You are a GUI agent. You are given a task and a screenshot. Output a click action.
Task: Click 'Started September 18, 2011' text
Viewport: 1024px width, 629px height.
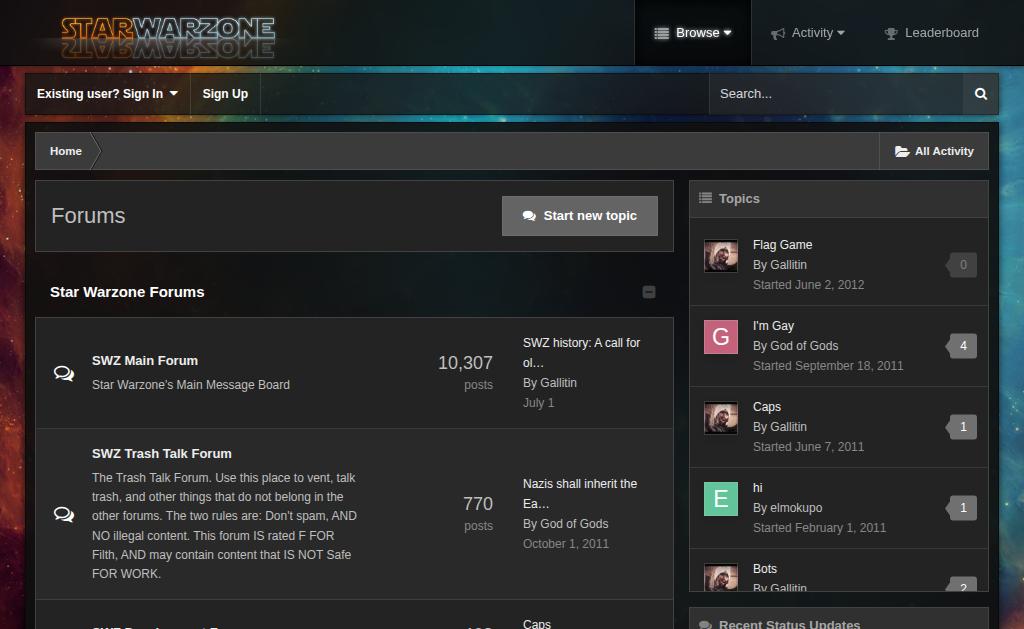pos(828,366)
